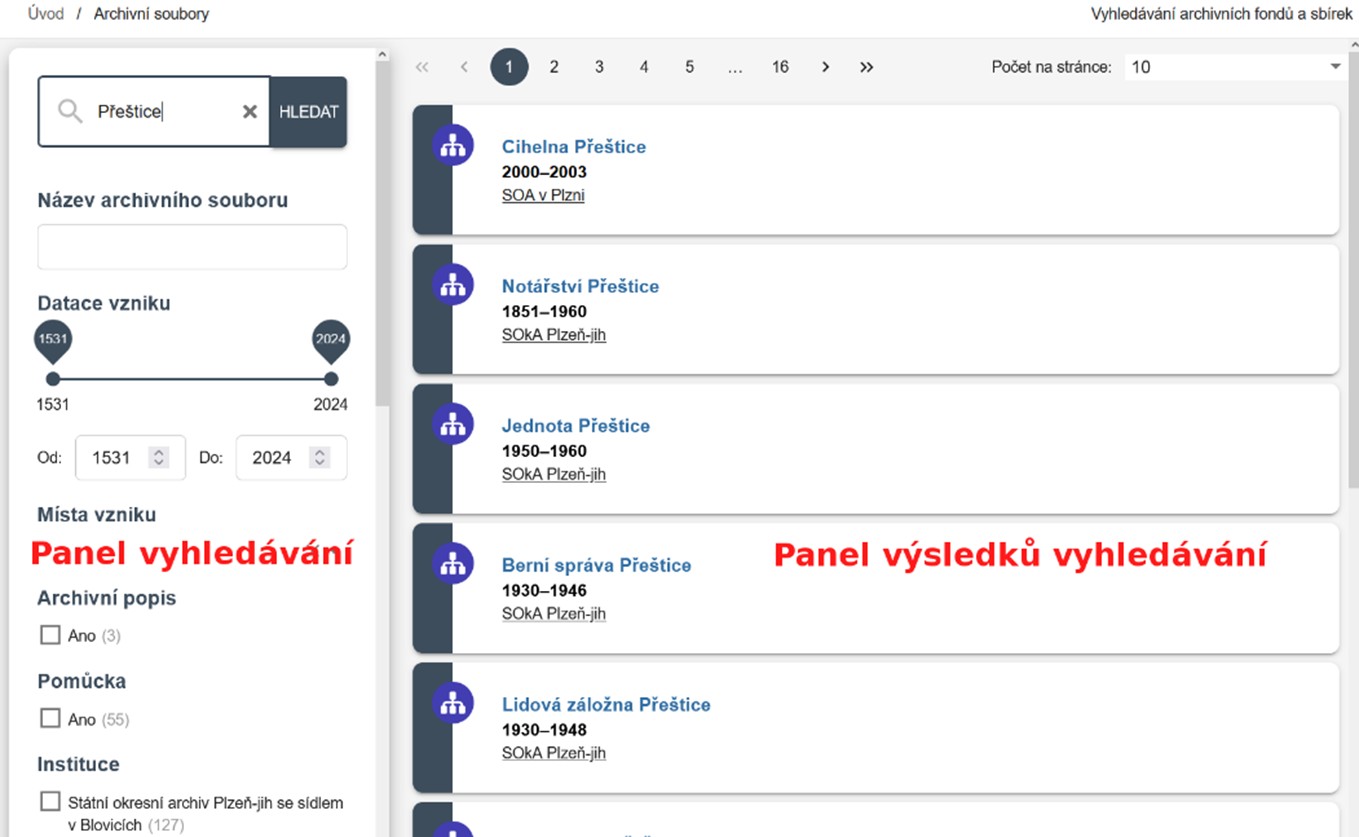The height and width of the screenshot is (837, 1359).
Task: Go to next page using right arrow
Action: [825, 67]
